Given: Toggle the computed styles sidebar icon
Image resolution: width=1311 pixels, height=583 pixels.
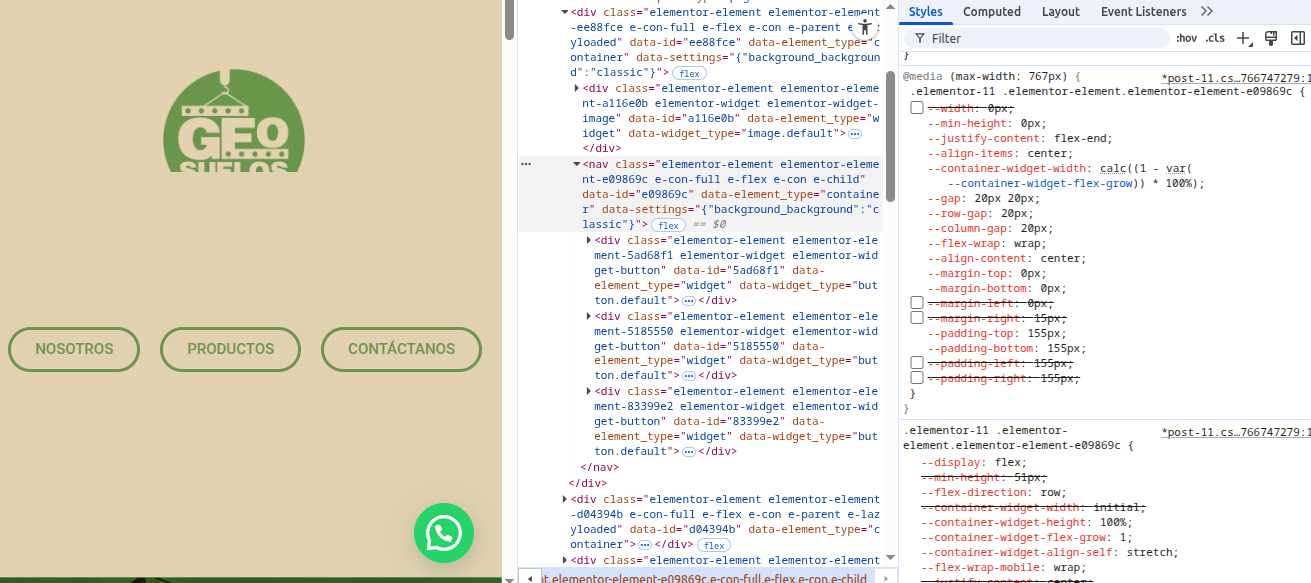Looking at the screenshot, I should click(x=1297, y=38).
